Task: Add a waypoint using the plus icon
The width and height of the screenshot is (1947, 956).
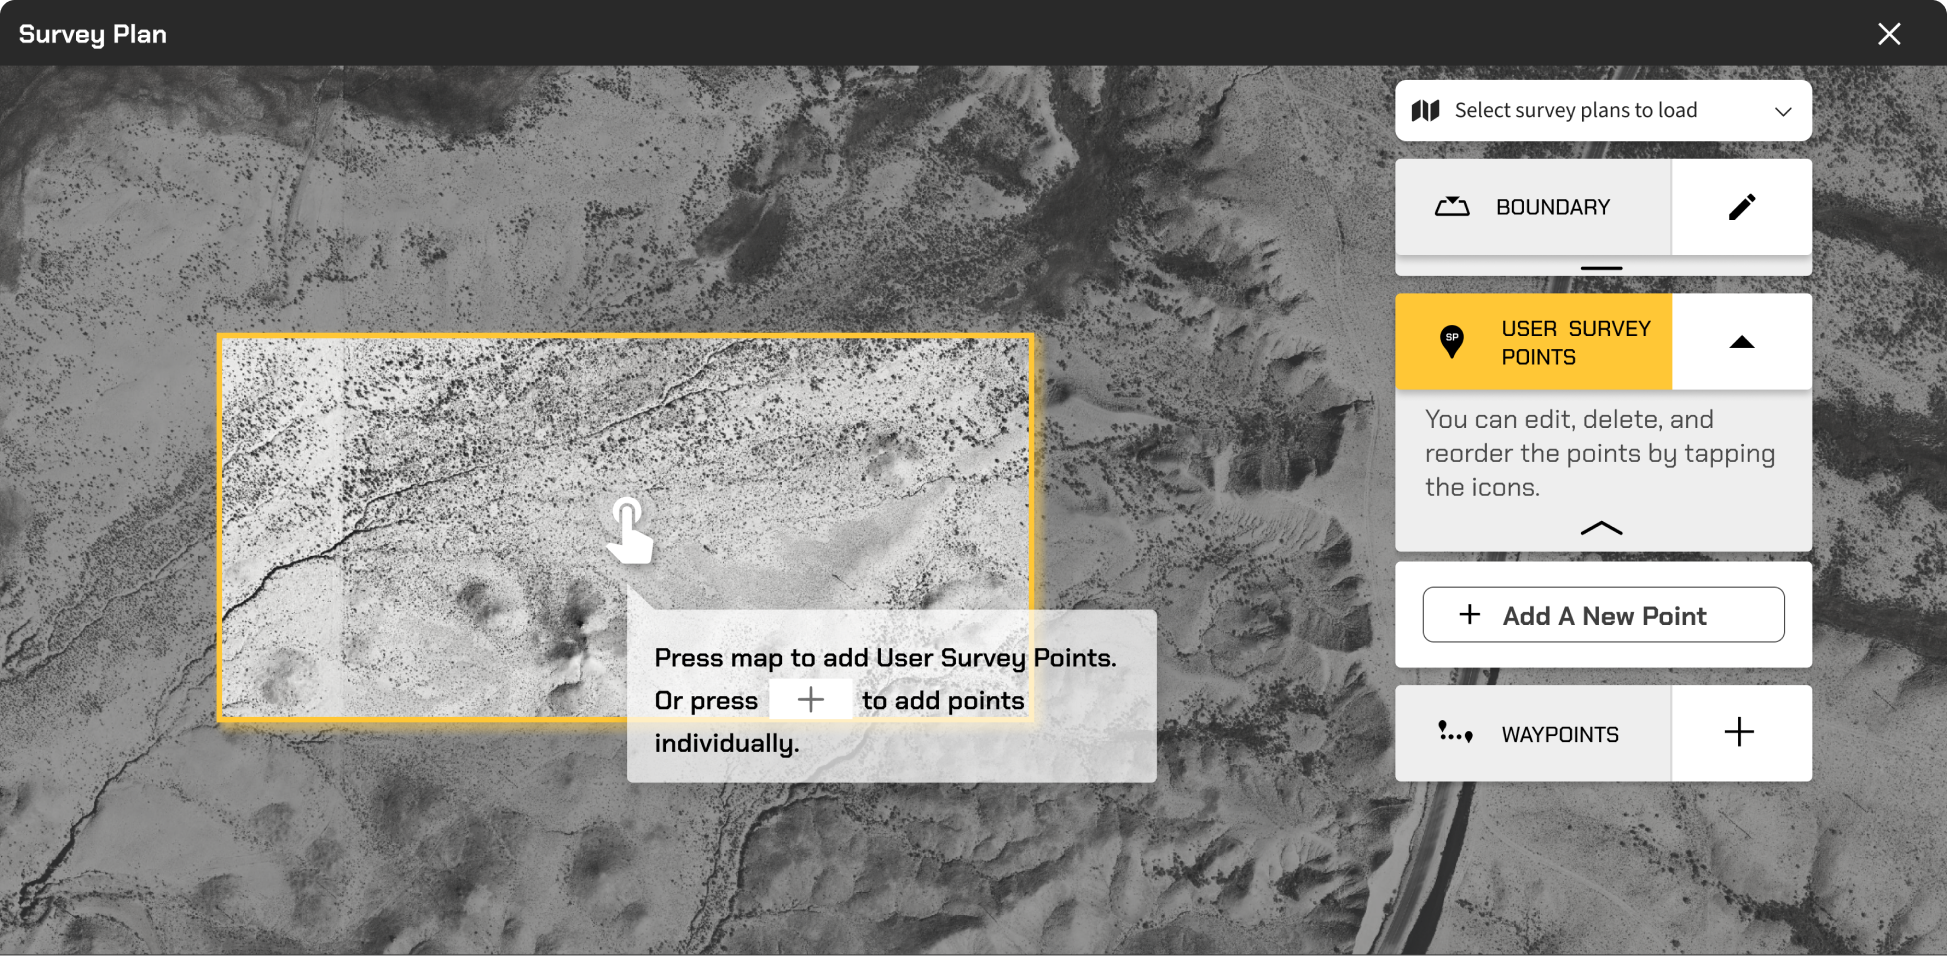Action: click(x=1740, y=733)
